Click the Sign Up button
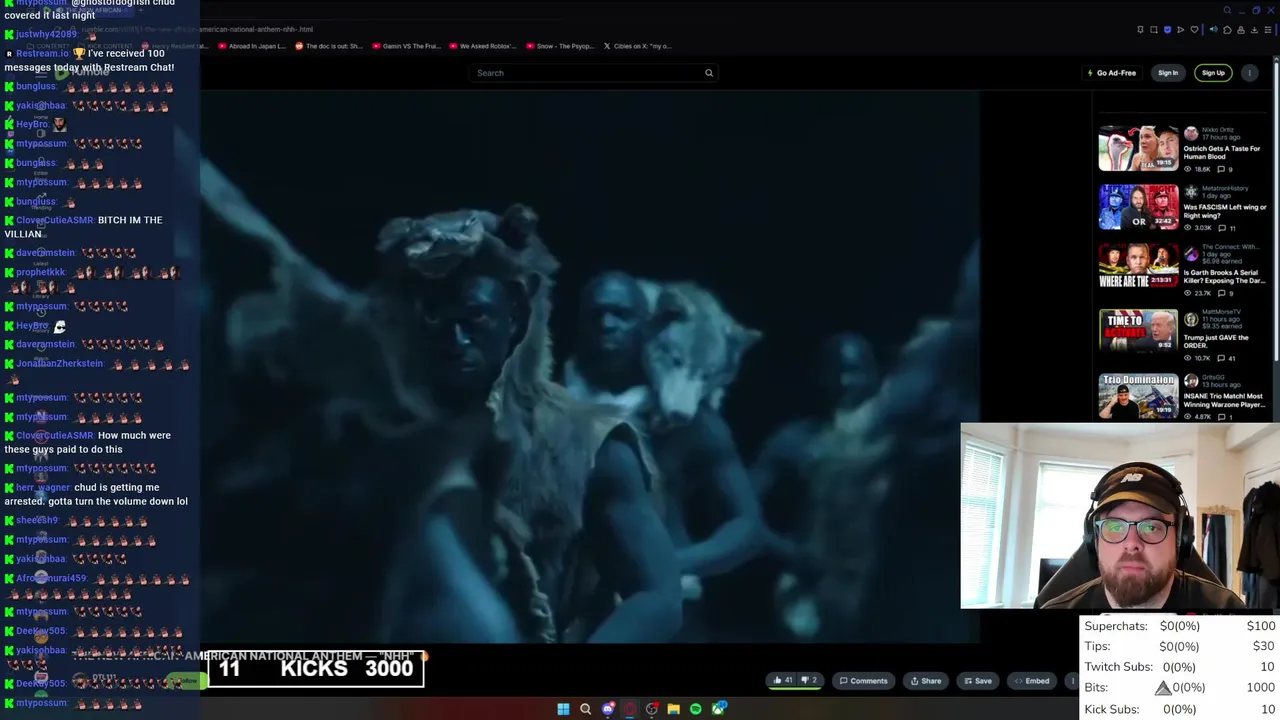This screenshot has height=720, width=1280. click(x=1213, y=73)
